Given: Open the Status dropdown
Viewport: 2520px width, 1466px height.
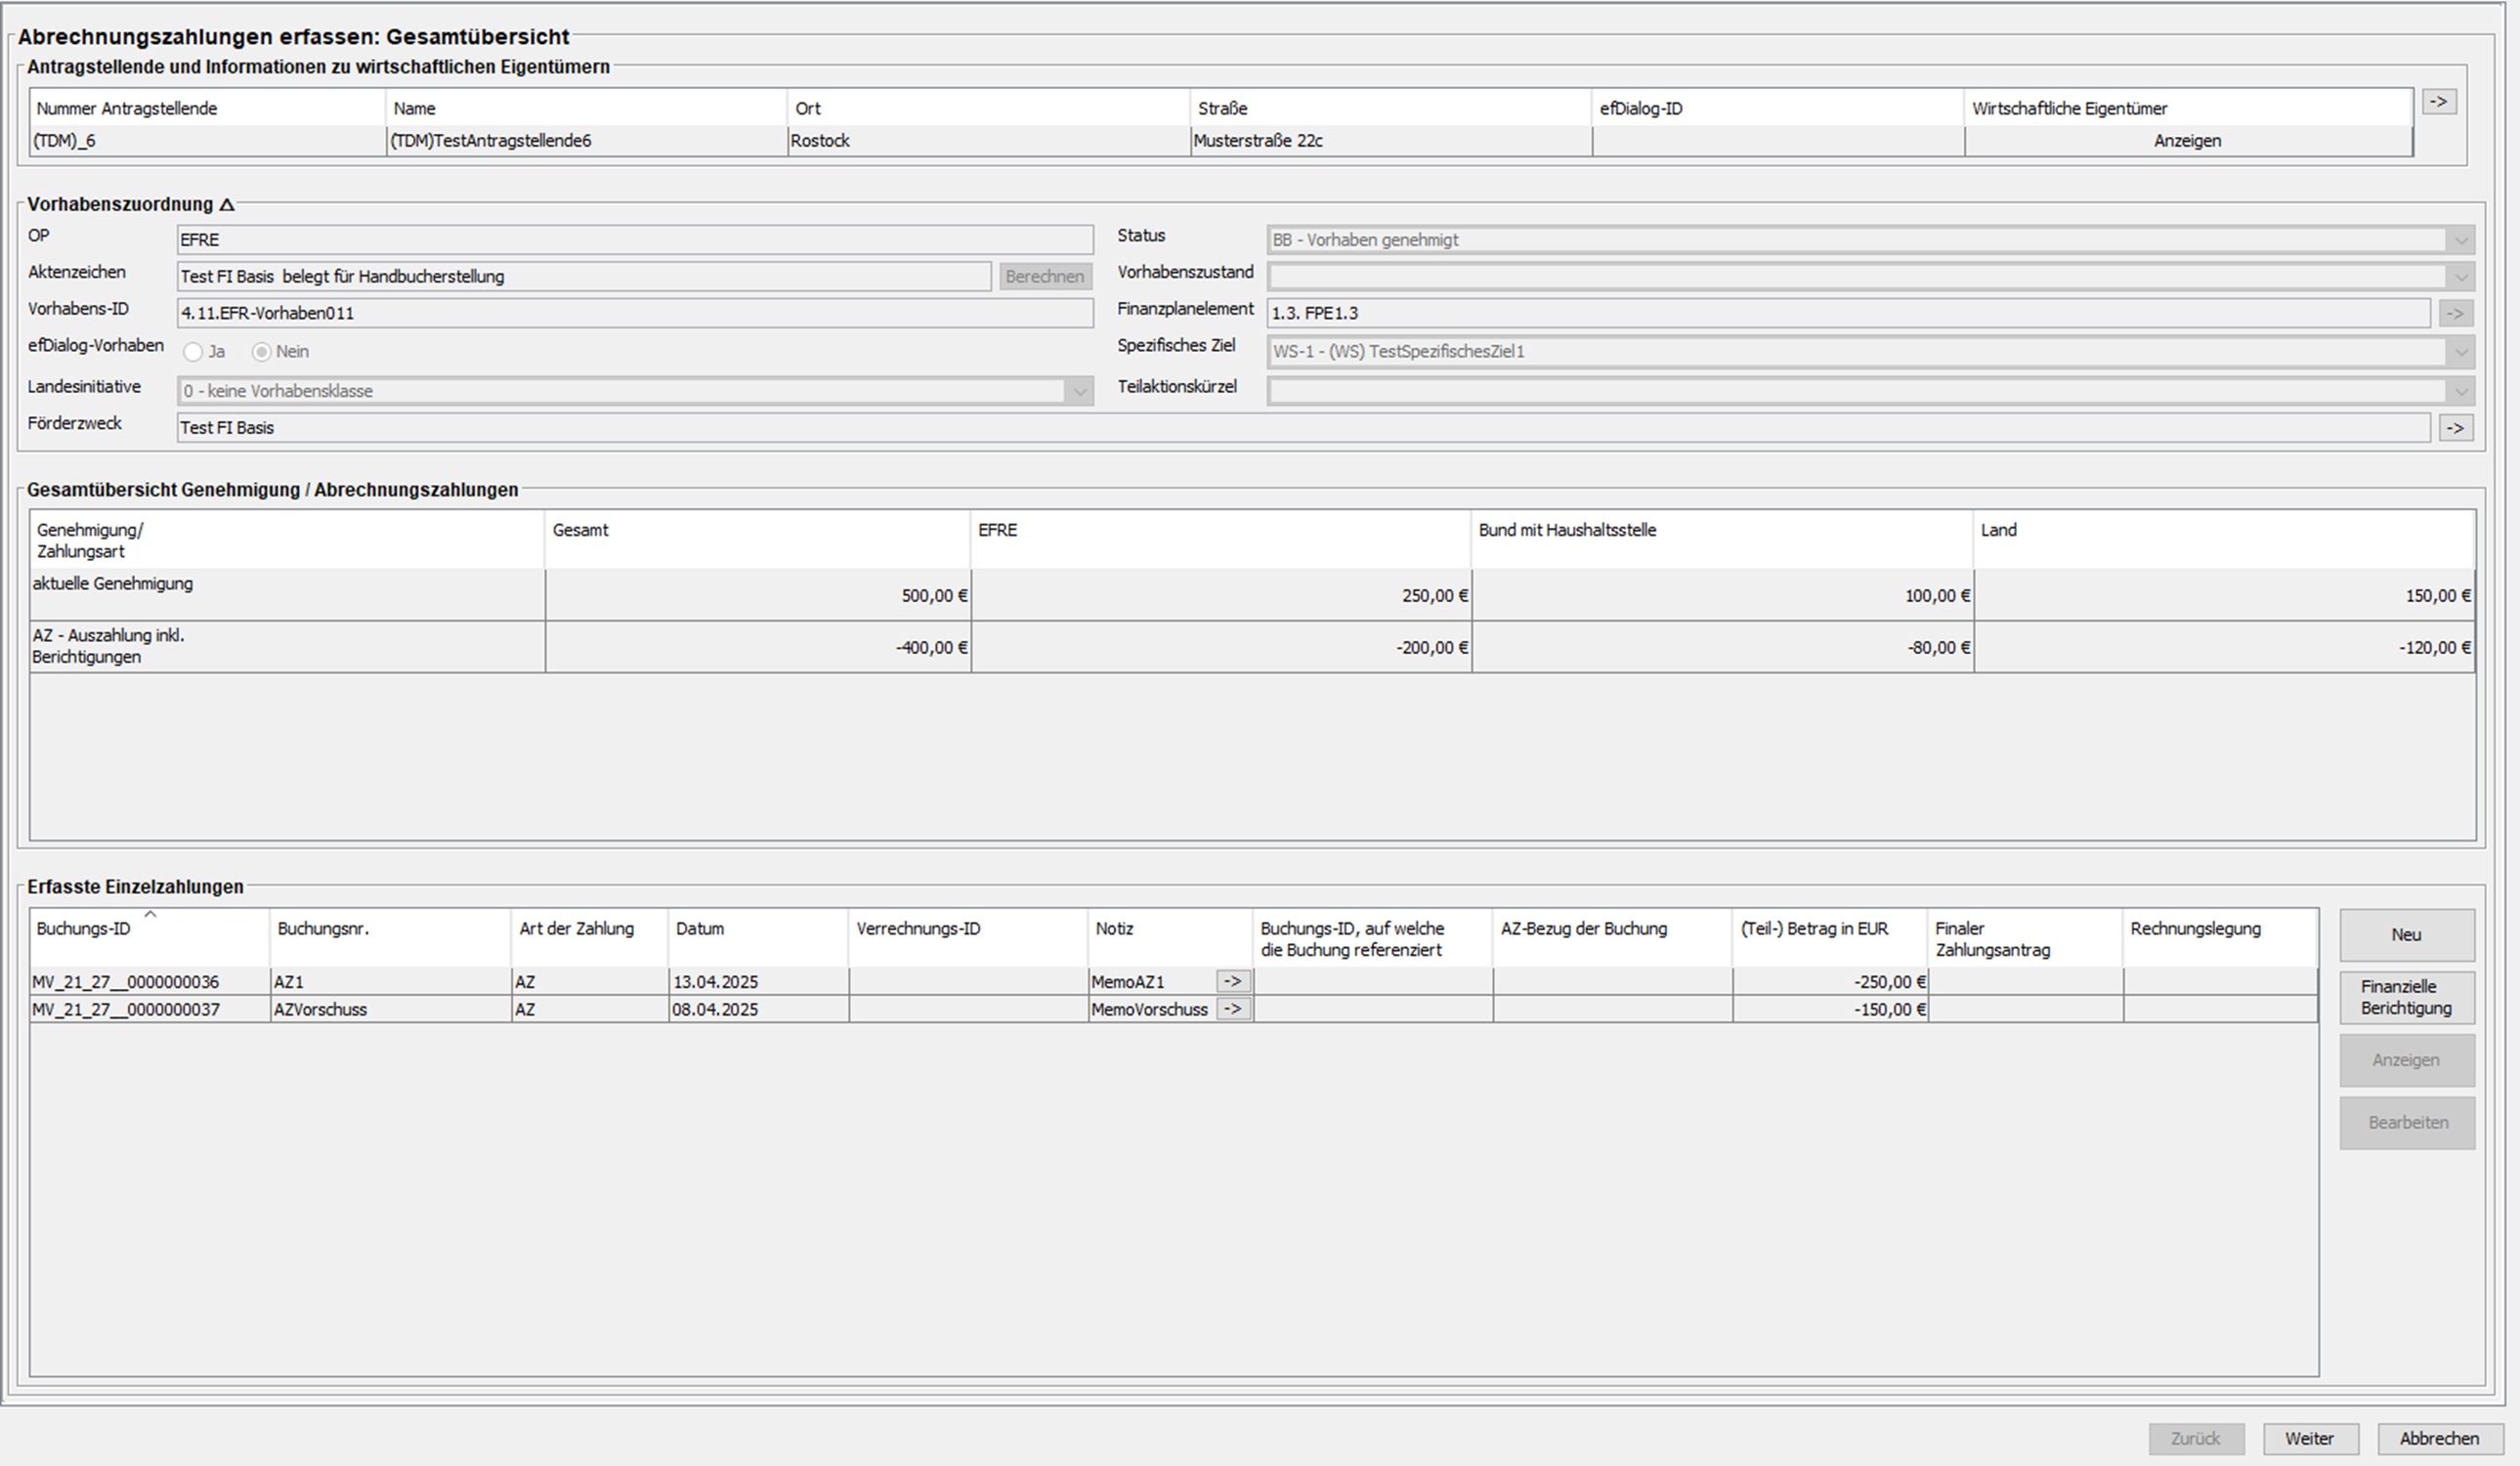Looking at the screenshot, I should click(x=2461, y=240).
